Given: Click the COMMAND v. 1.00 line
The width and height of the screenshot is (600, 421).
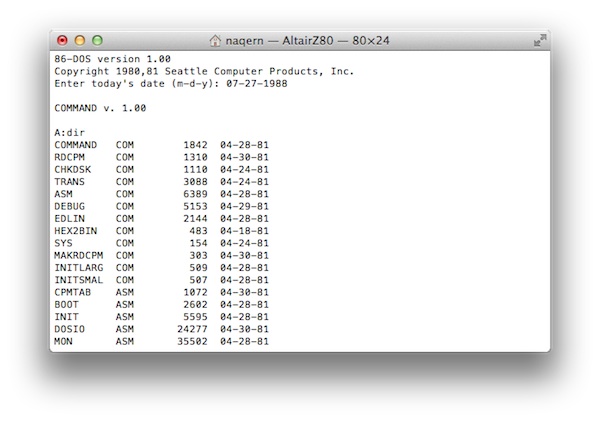Looking at the screenshot, I should click(x=99, y=108).
